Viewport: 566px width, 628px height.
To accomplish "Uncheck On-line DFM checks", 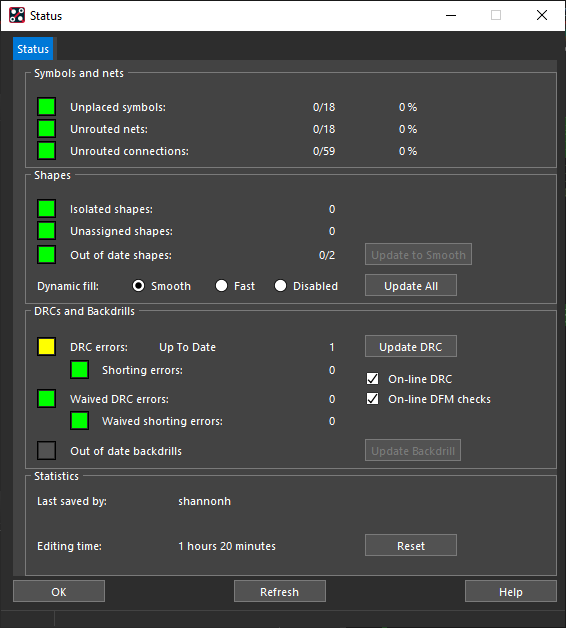I will [373, 399].
